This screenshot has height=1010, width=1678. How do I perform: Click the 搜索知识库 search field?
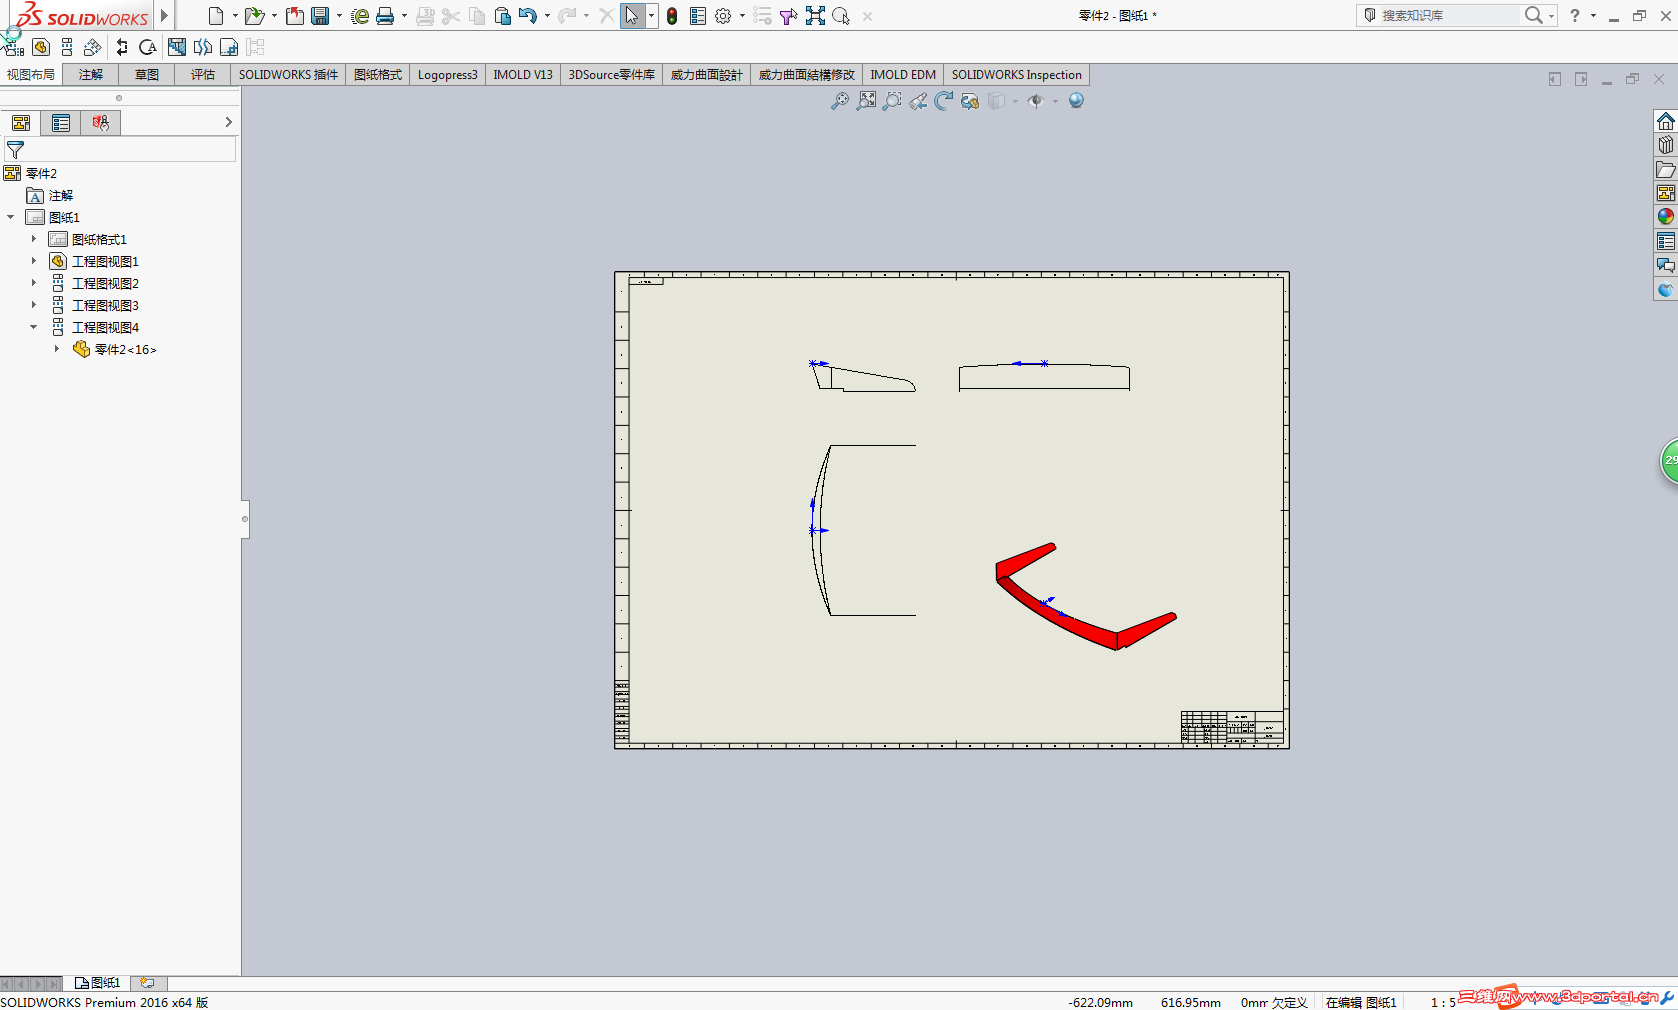[x=1449, y=16]
